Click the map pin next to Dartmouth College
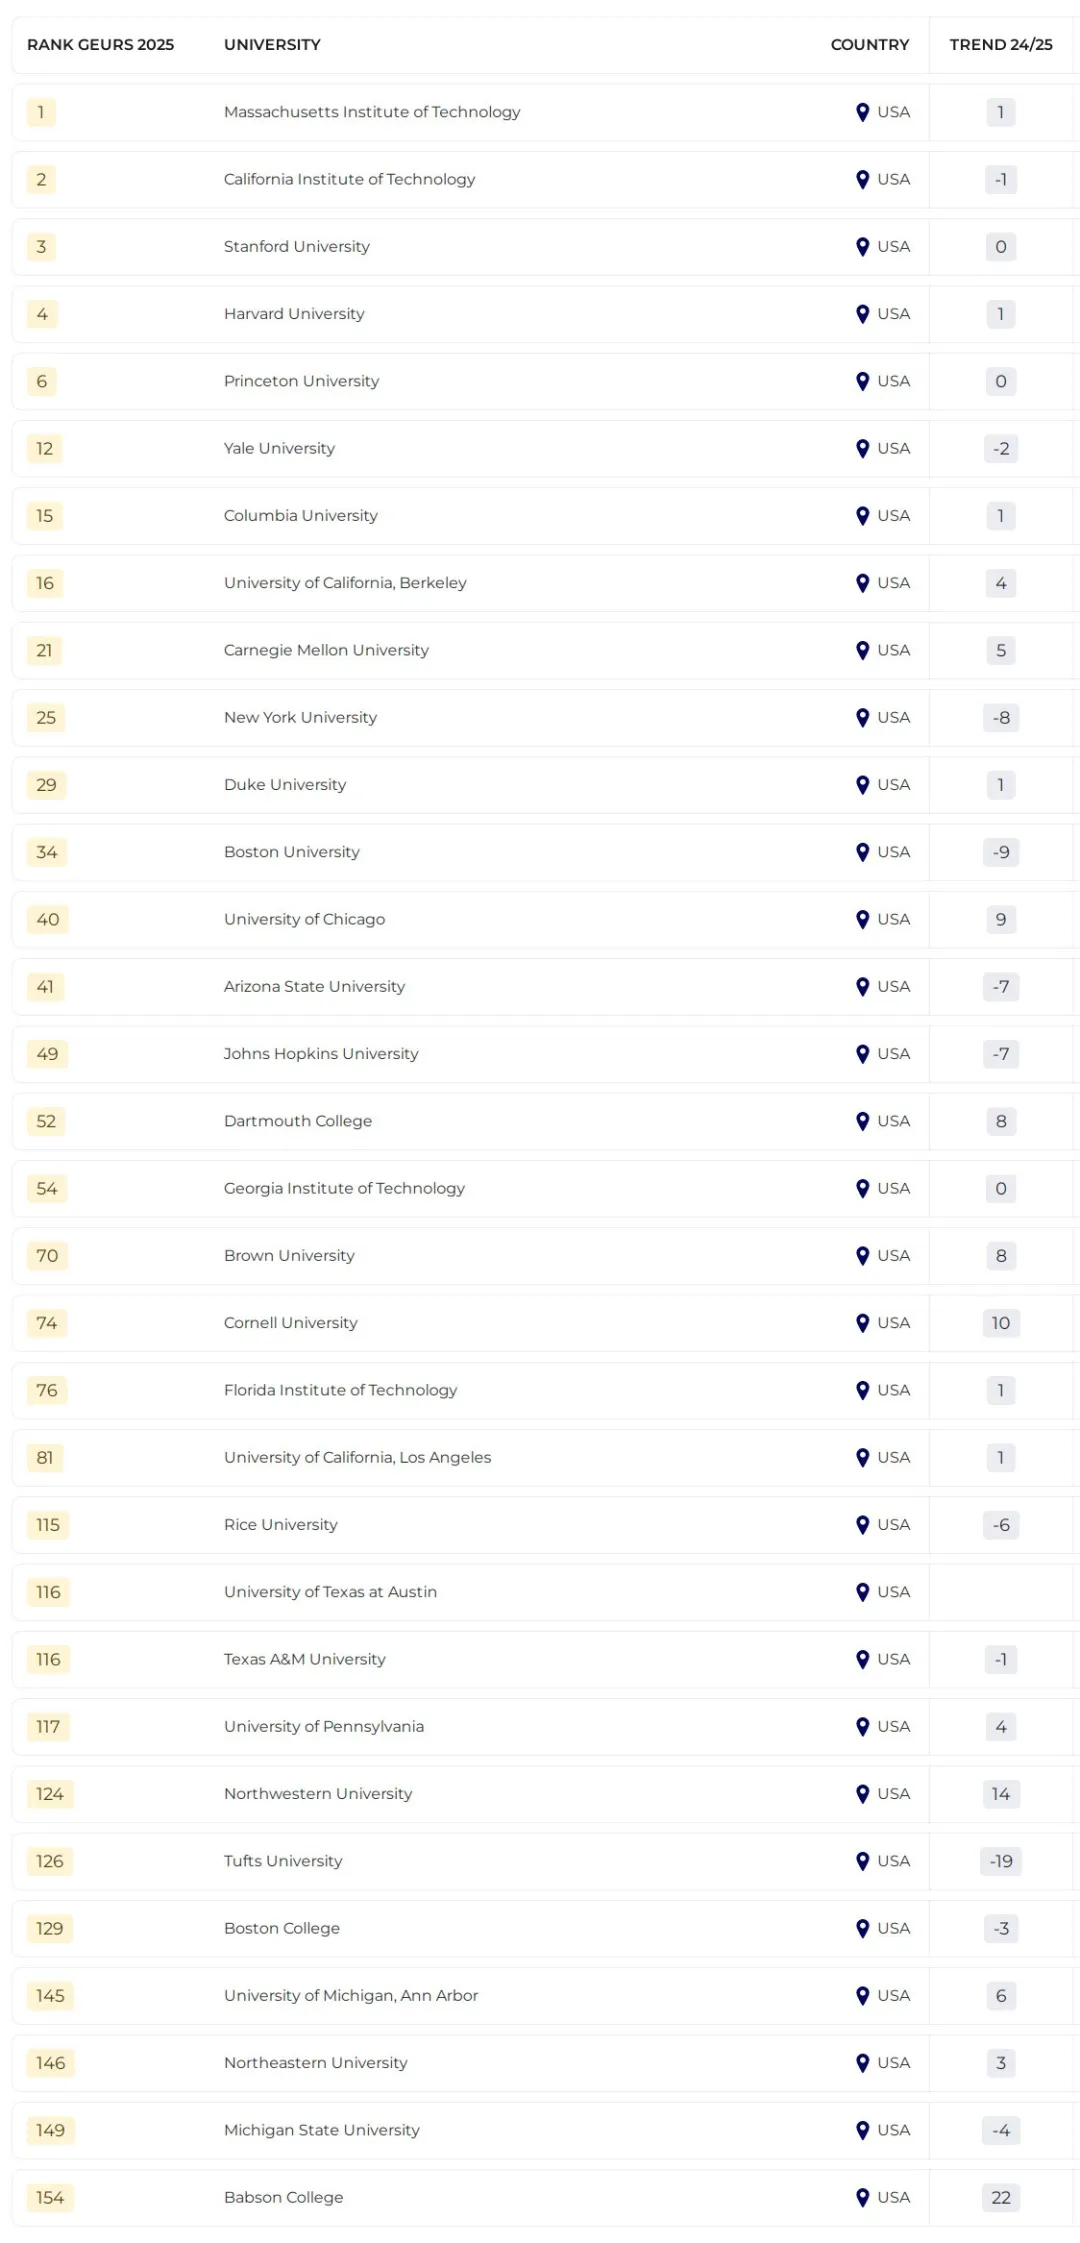The image size is (1080, 2243). 862,1121
